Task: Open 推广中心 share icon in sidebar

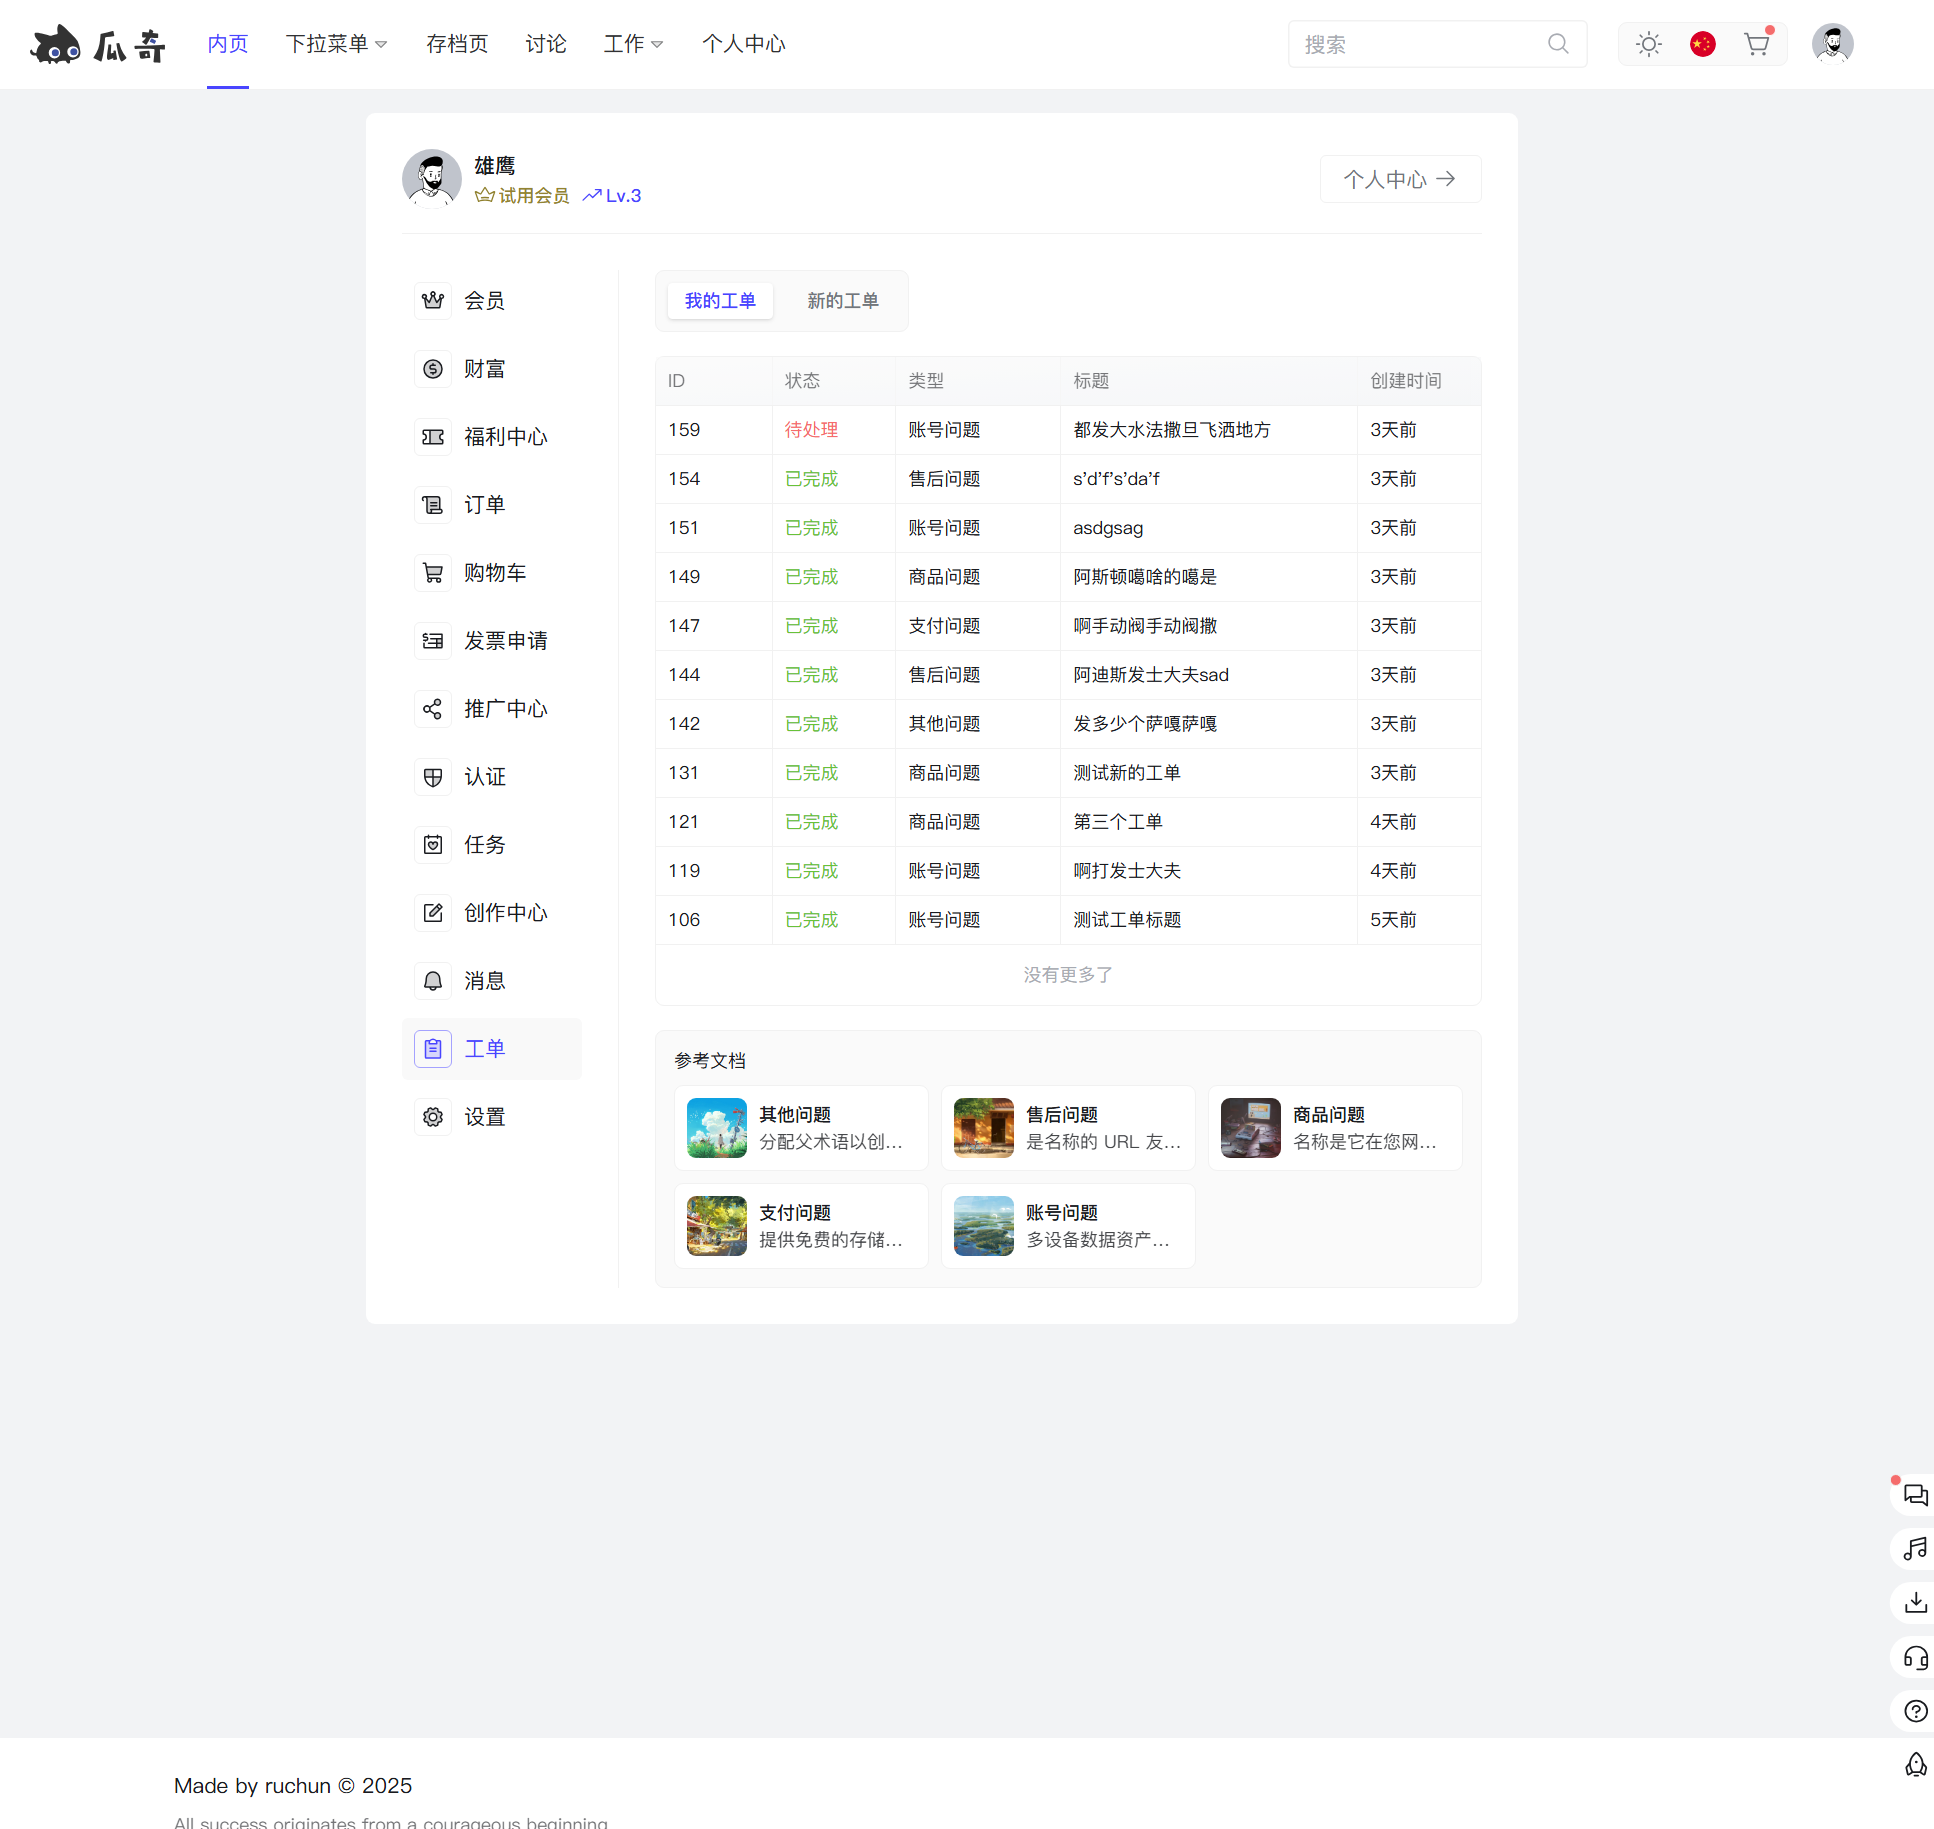Action: (x=433, y=709)
